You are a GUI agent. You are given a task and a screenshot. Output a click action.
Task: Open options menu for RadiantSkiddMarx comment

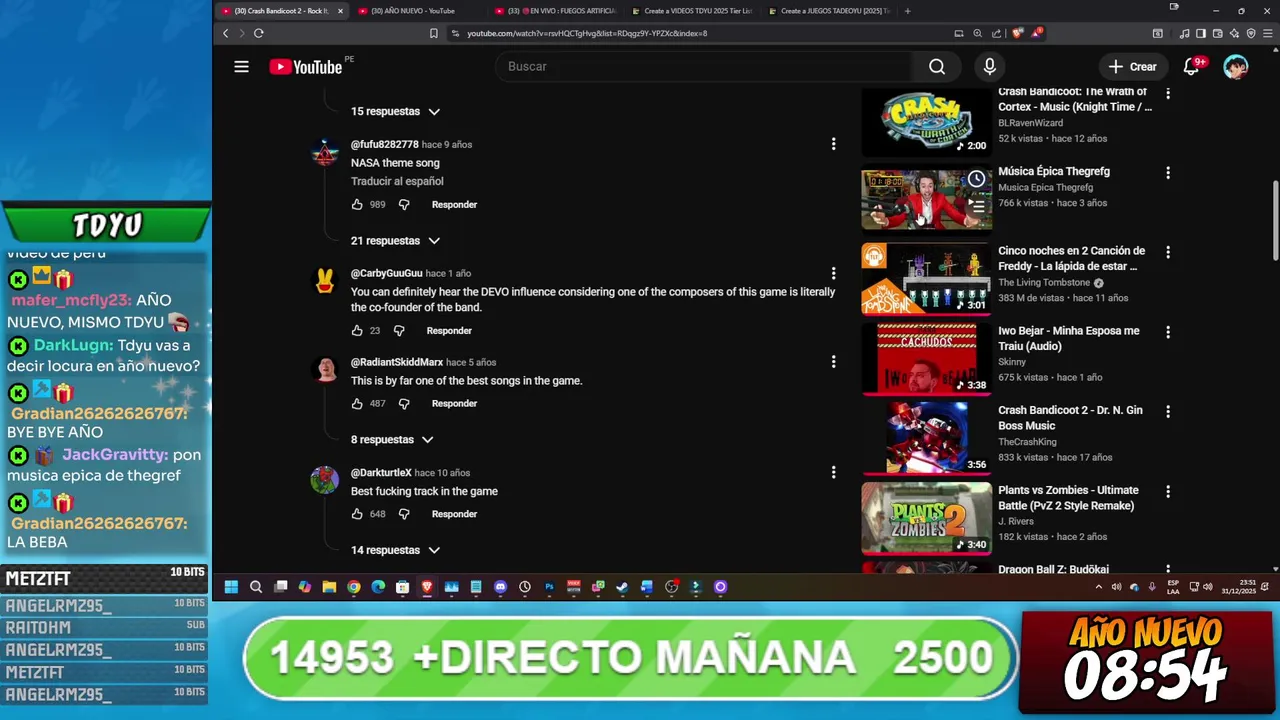click(833, 362)
